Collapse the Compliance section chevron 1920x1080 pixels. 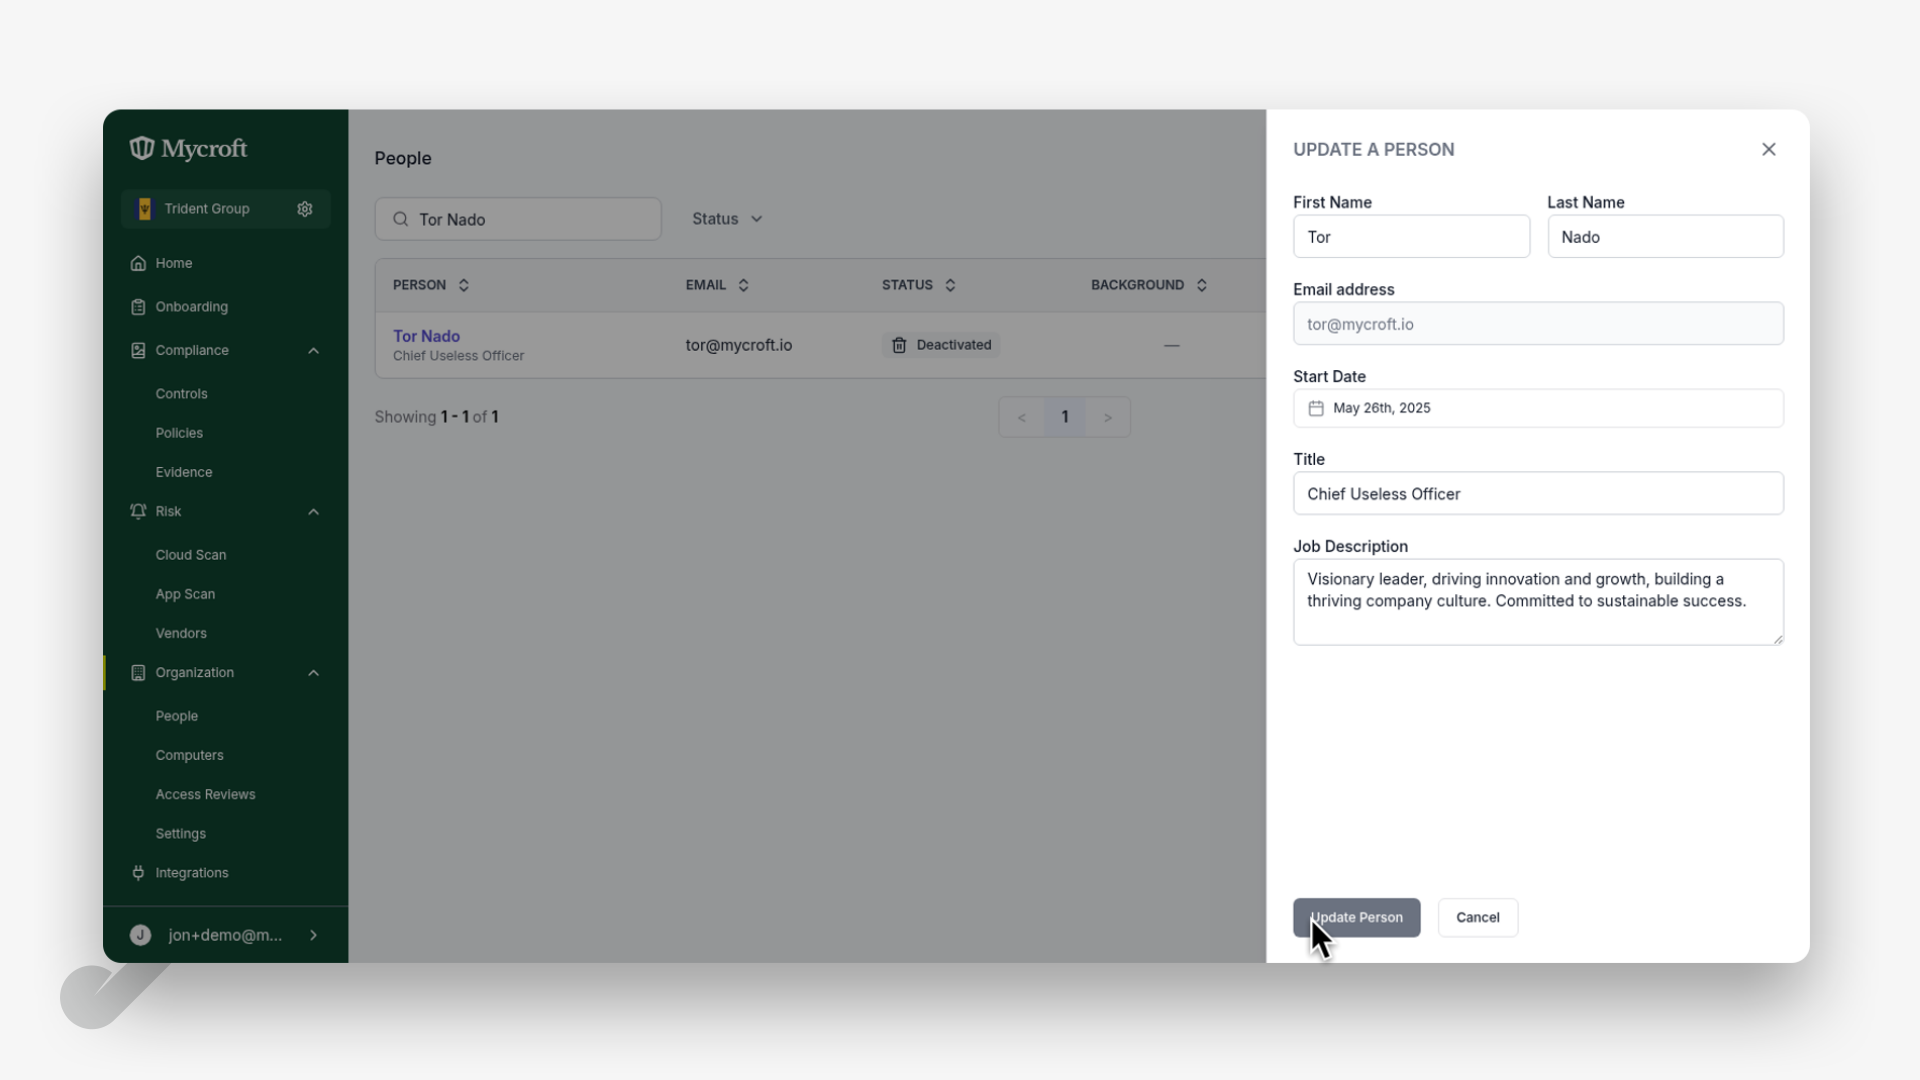[313, 351]
